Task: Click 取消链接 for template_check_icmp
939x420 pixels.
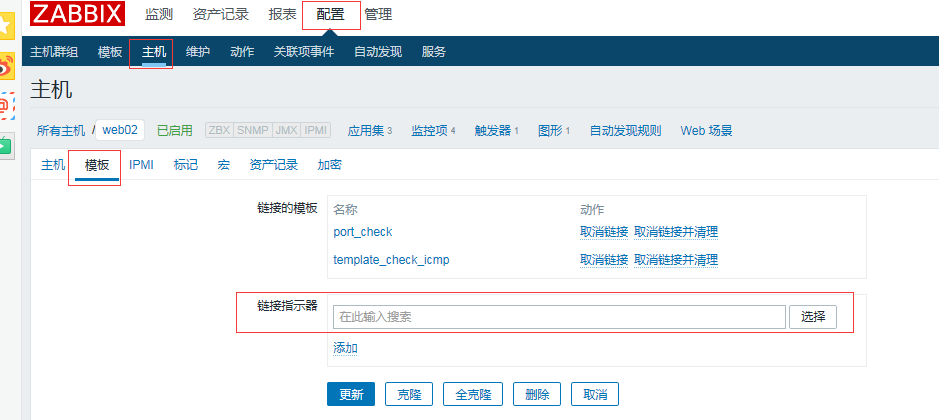Action: tap(604, 260)
